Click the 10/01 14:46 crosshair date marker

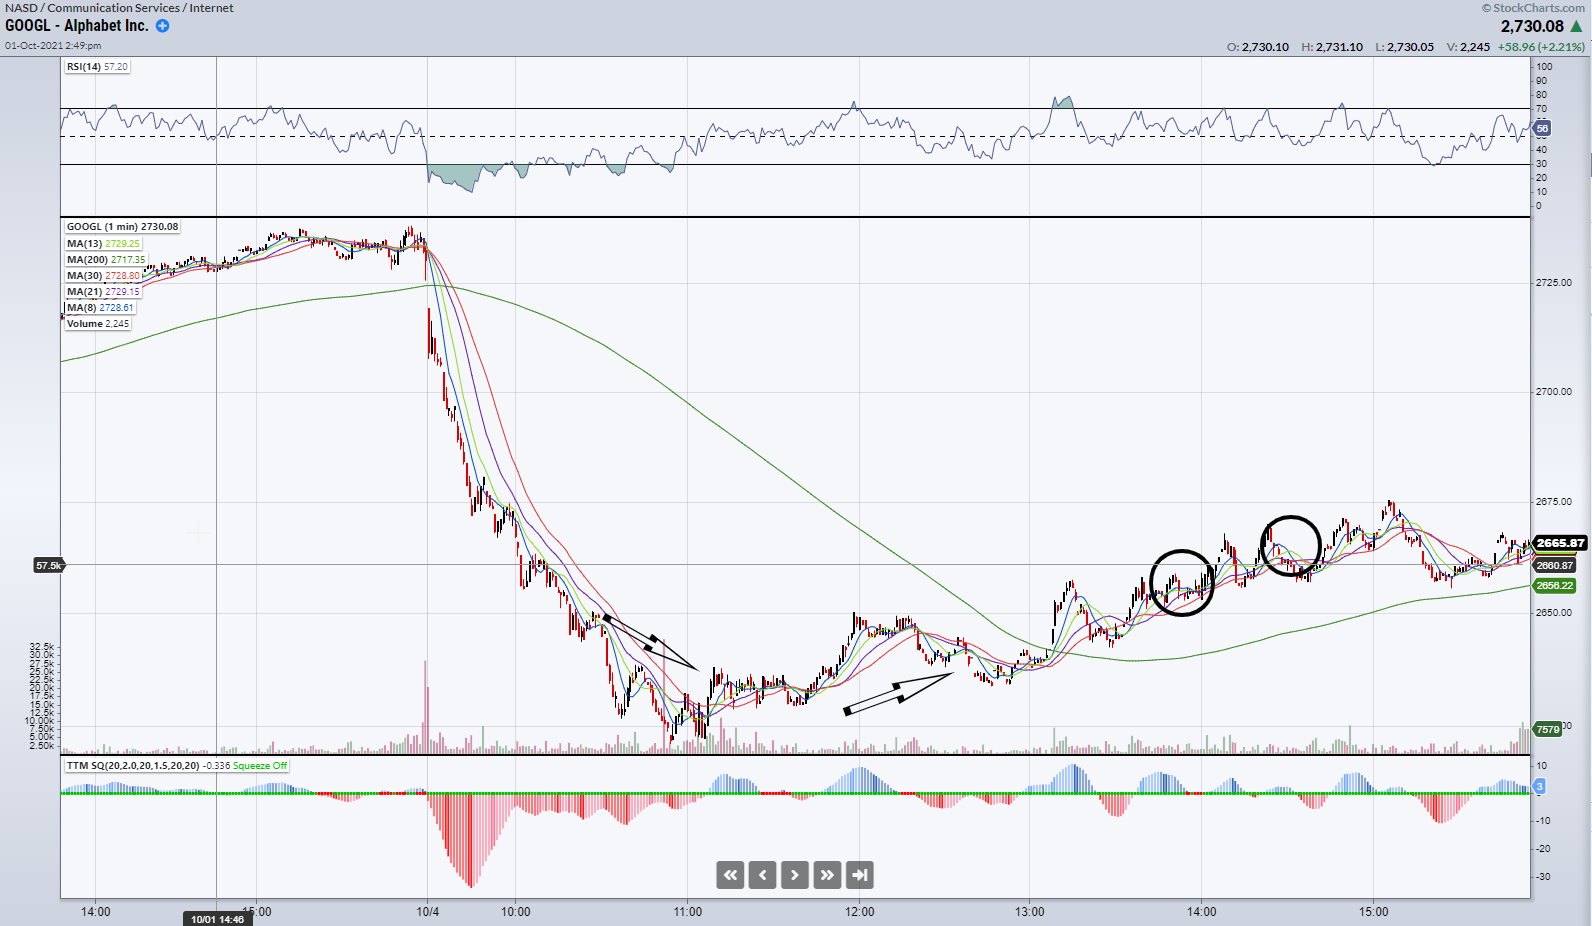(217, 919)
